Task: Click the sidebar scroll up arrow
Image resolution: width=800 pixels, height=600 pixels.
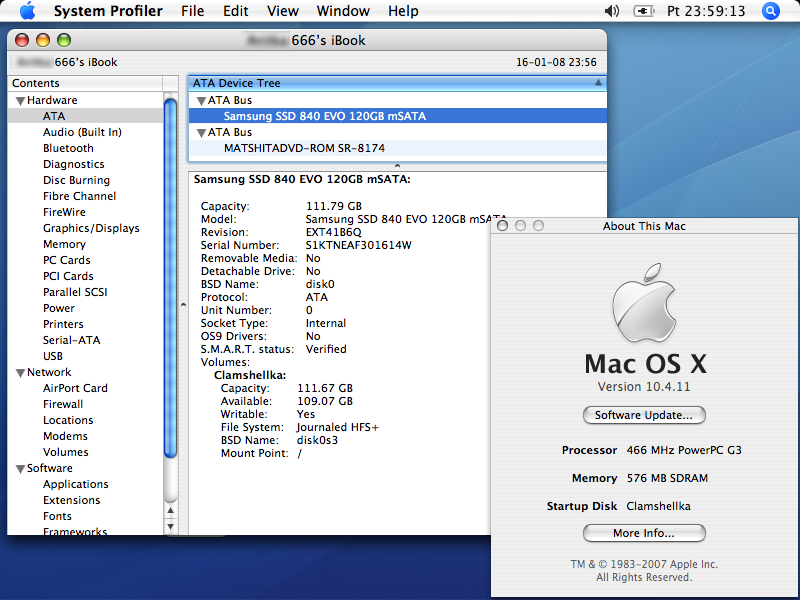Action: tap(170, 510)
